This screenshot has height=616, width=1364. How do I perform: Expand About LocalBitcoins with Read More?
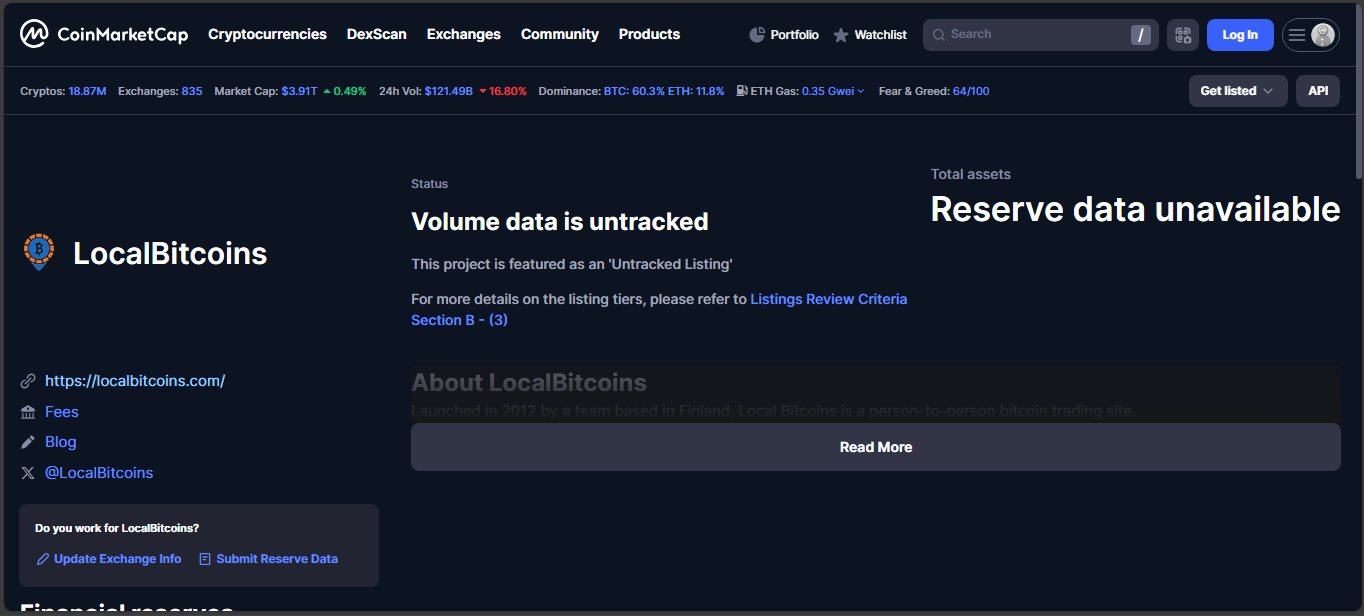[x=875, y=447]
